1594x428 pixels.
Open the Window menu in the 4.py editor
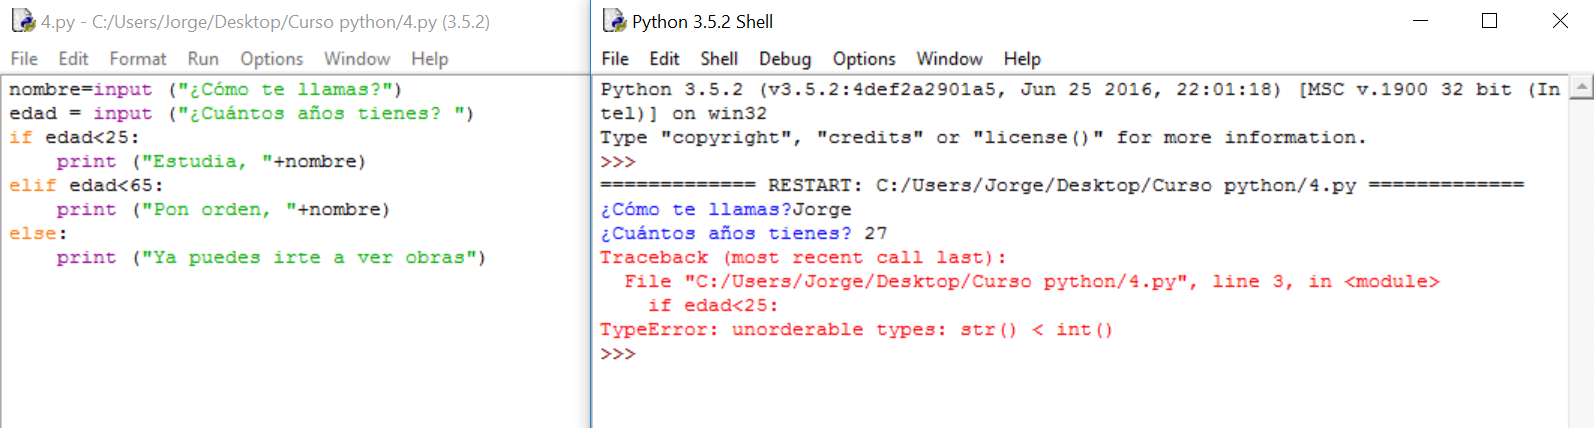point(357,59)
